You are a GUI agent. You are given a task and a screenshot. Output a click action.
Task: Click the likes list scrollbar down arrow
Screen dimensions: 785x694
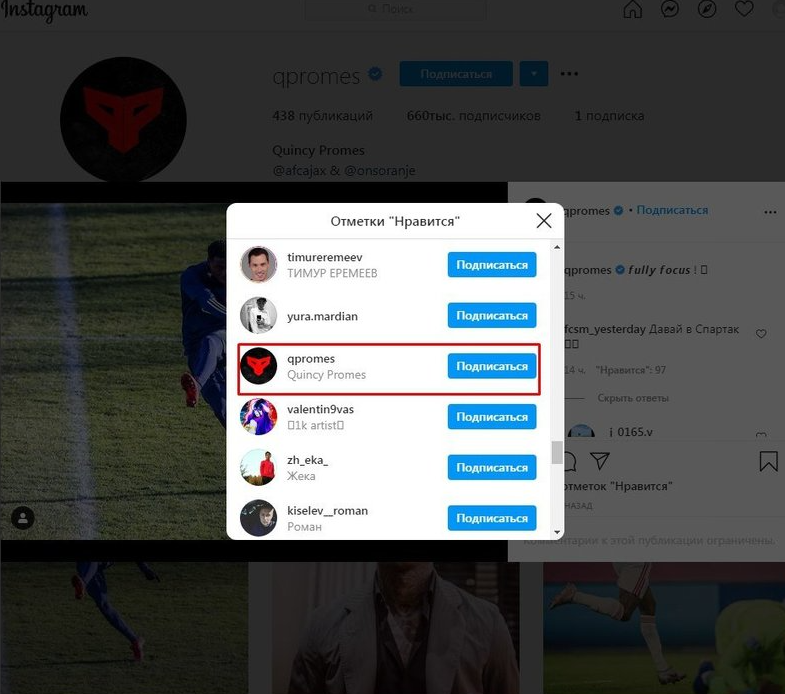(x=557, y=532)
